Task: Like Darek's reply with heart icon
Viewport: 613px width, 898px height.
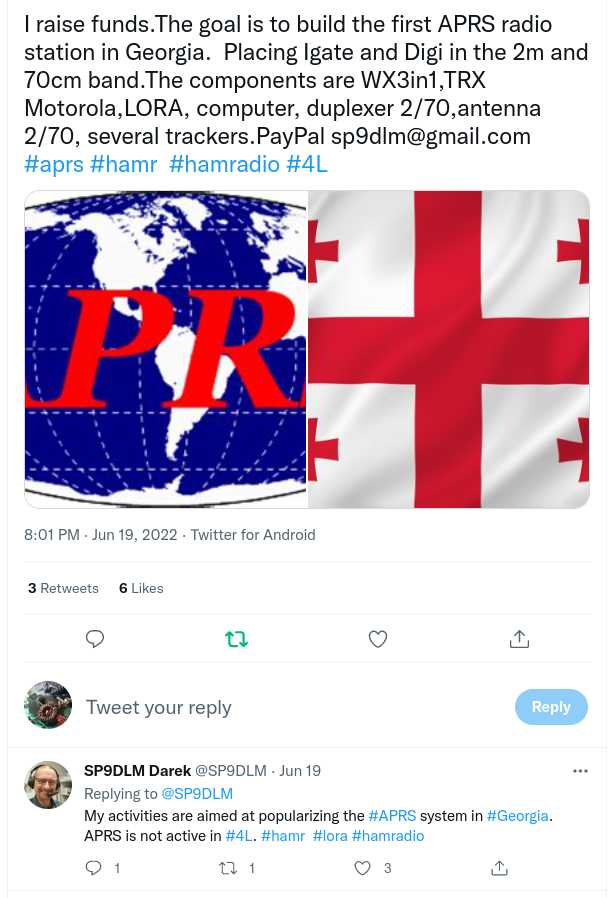Action: point(362,868)
